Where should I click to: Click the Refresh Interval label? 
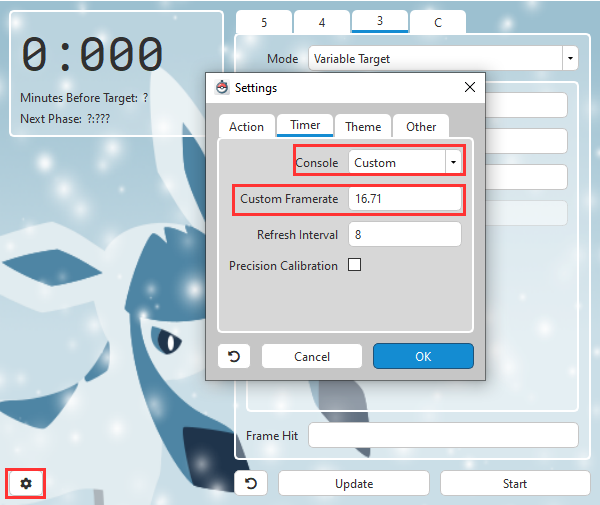pyautogui.click(x=297, y=234)
